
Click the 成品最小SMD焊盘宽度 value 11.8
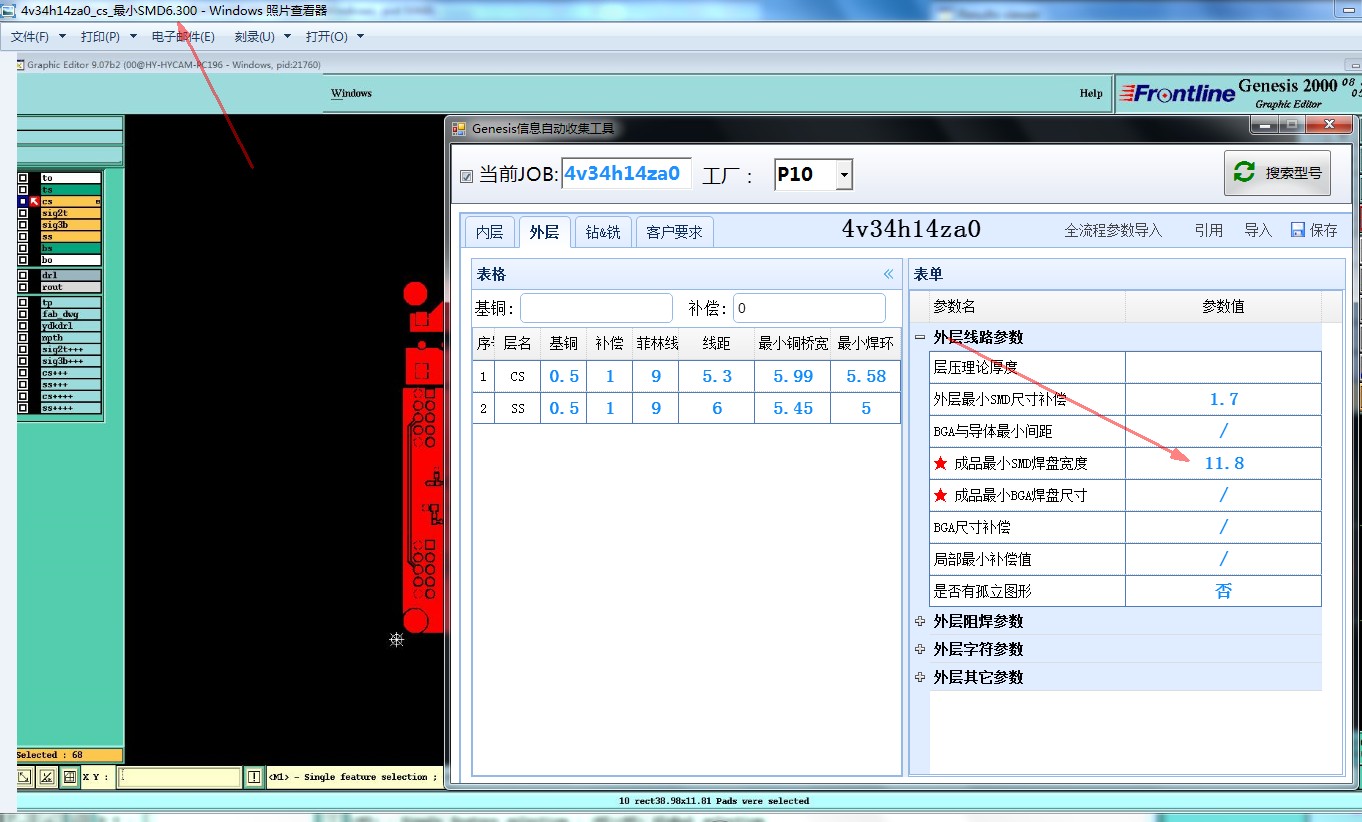(1223, 463)
